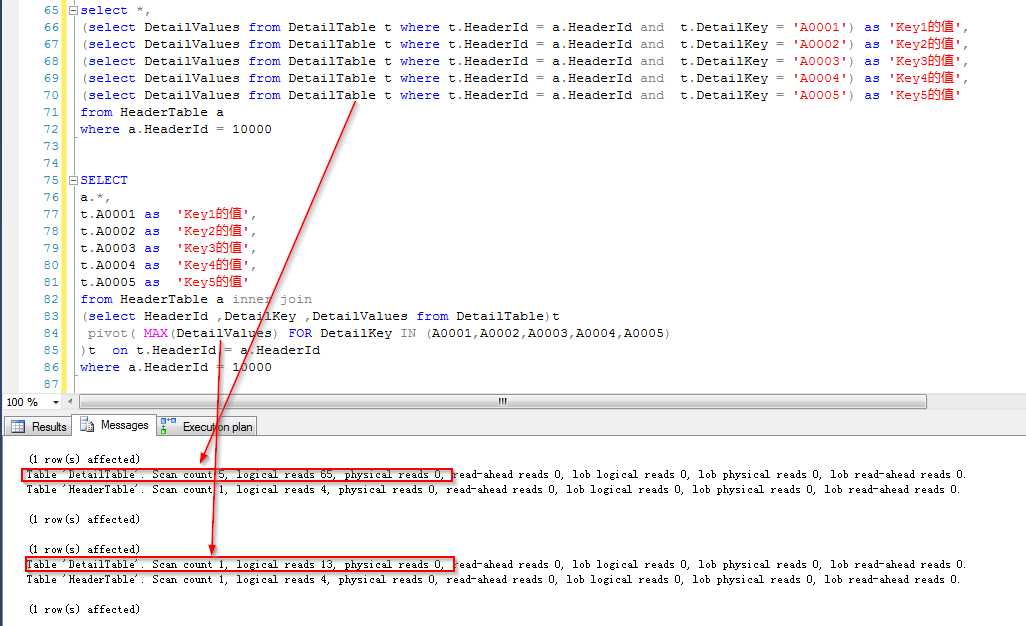
Task: Click 'inner join' text on line 82
Action: pyautogui.click(x=272, y=300)
